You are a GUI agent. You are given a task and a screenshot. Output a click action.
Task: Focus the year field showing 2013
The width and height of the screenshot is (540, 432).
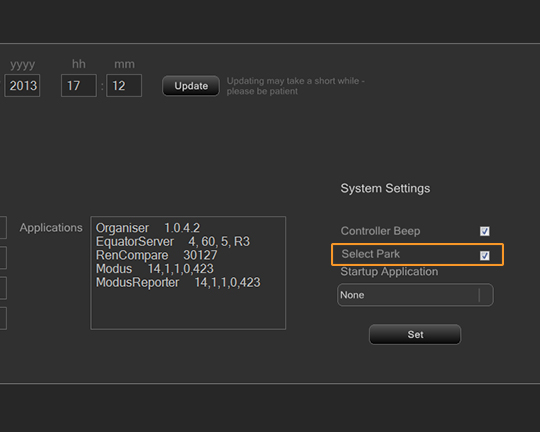coord(22,85)
